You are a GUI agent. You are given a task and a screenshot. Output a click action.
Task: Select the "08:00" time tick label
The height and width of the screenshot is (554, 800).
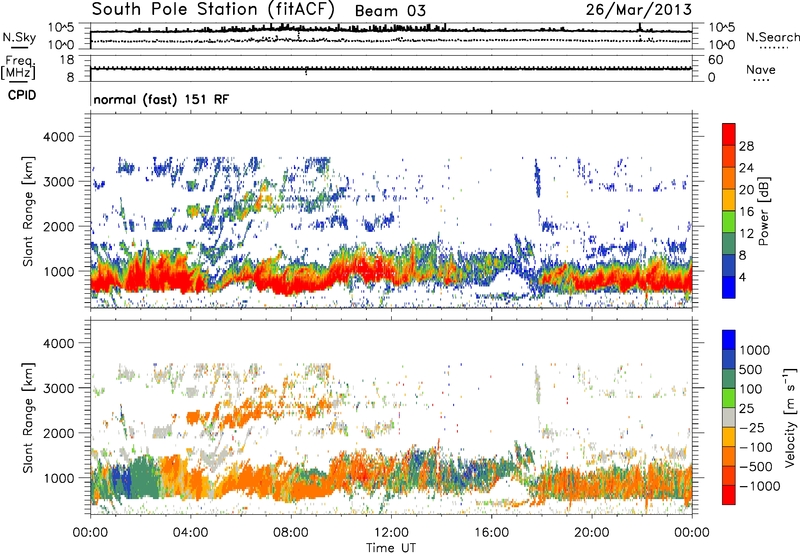(291, 533)
